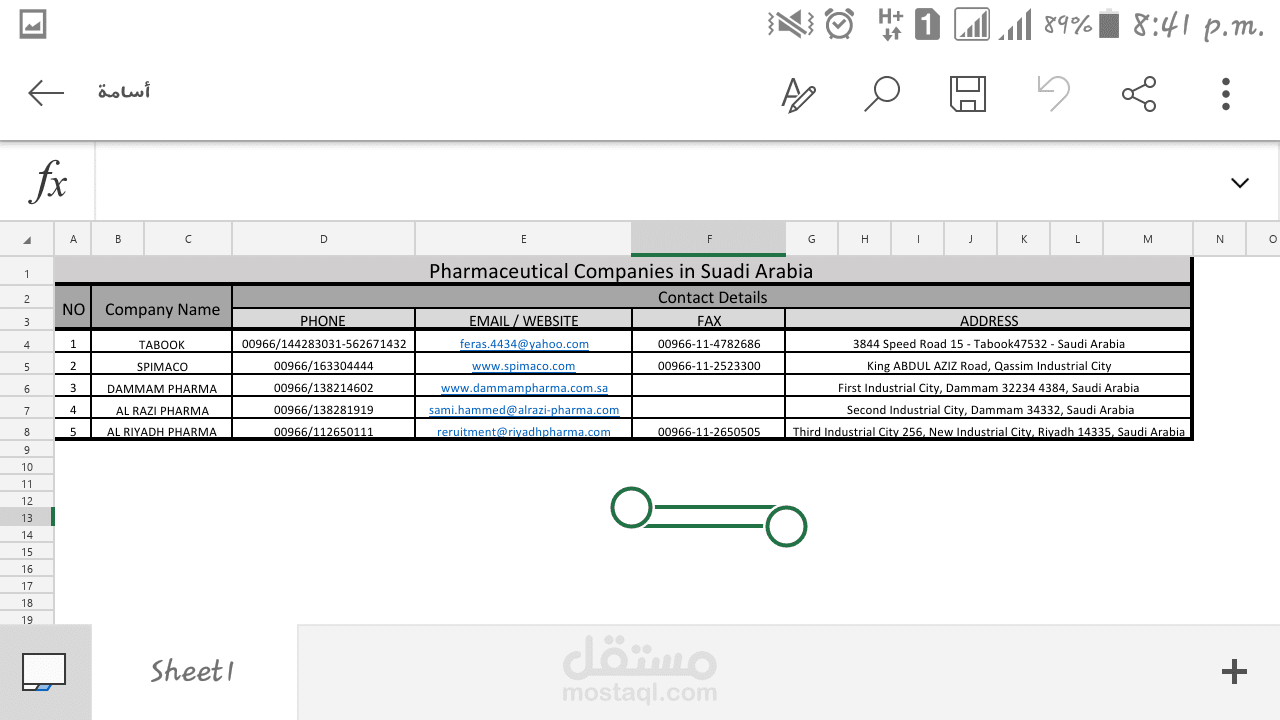Viewport: 1280px width, 720px height.
Task: Select the SPIMACO company cell
Action: 162,366
